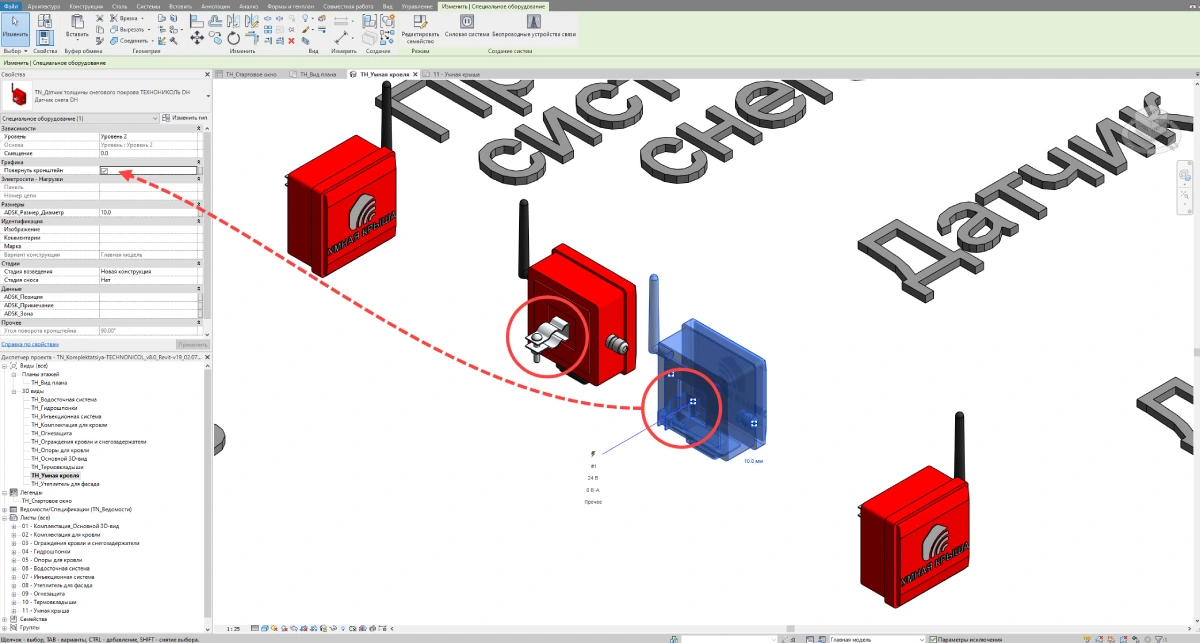This screenshot has width=1200, height=643.
Task: Click the red X delete icon
Action: (x=291, y=40)
